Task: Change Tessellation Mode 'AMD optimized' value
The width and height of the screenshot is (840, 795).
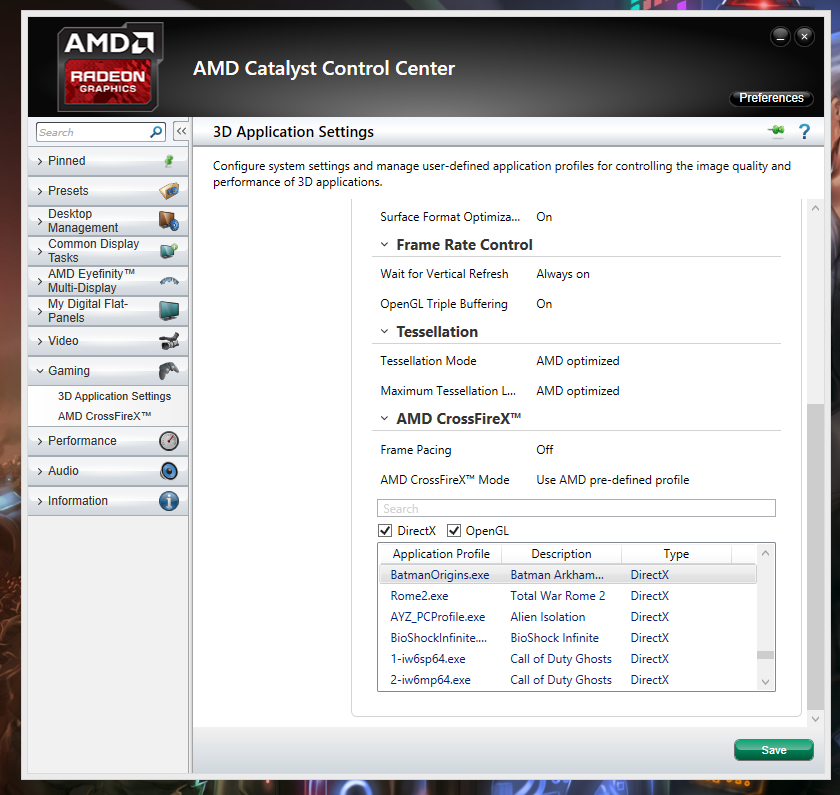Action: [578, 361]
